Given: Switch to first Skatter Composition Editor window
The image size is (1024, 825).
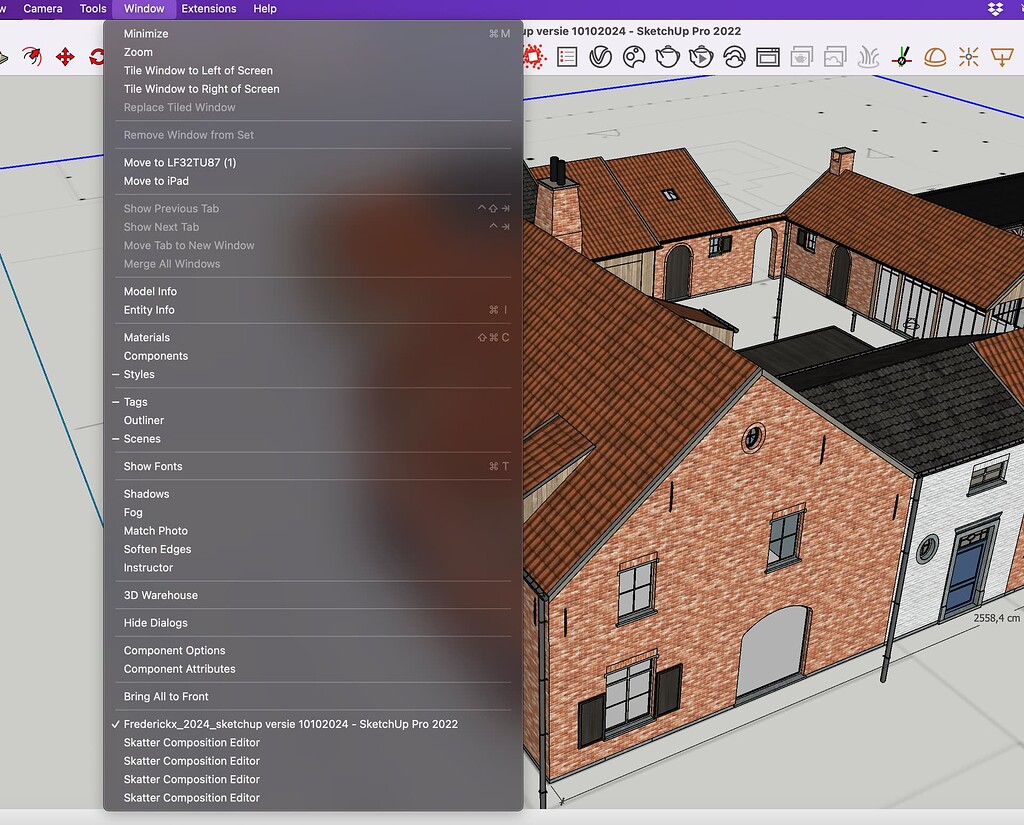Looking at the screenshot, I should click(191, 743).
